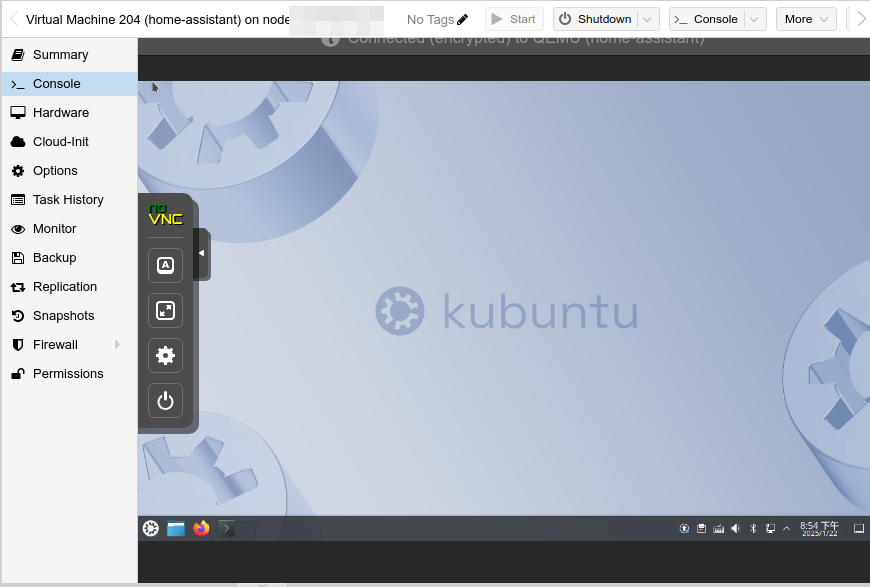
Task: Open the volume tray icon
Action: click(x=736, y=529)
